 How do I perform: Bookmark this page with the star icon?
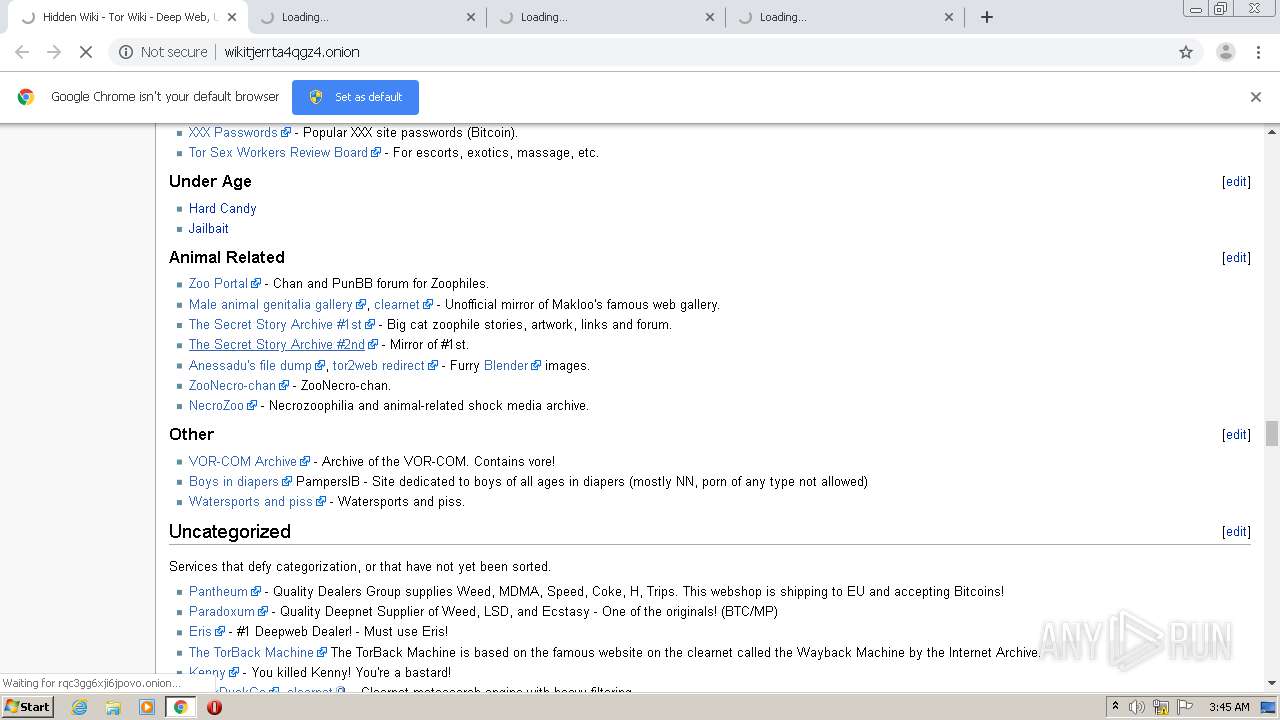click(1186, 52)
